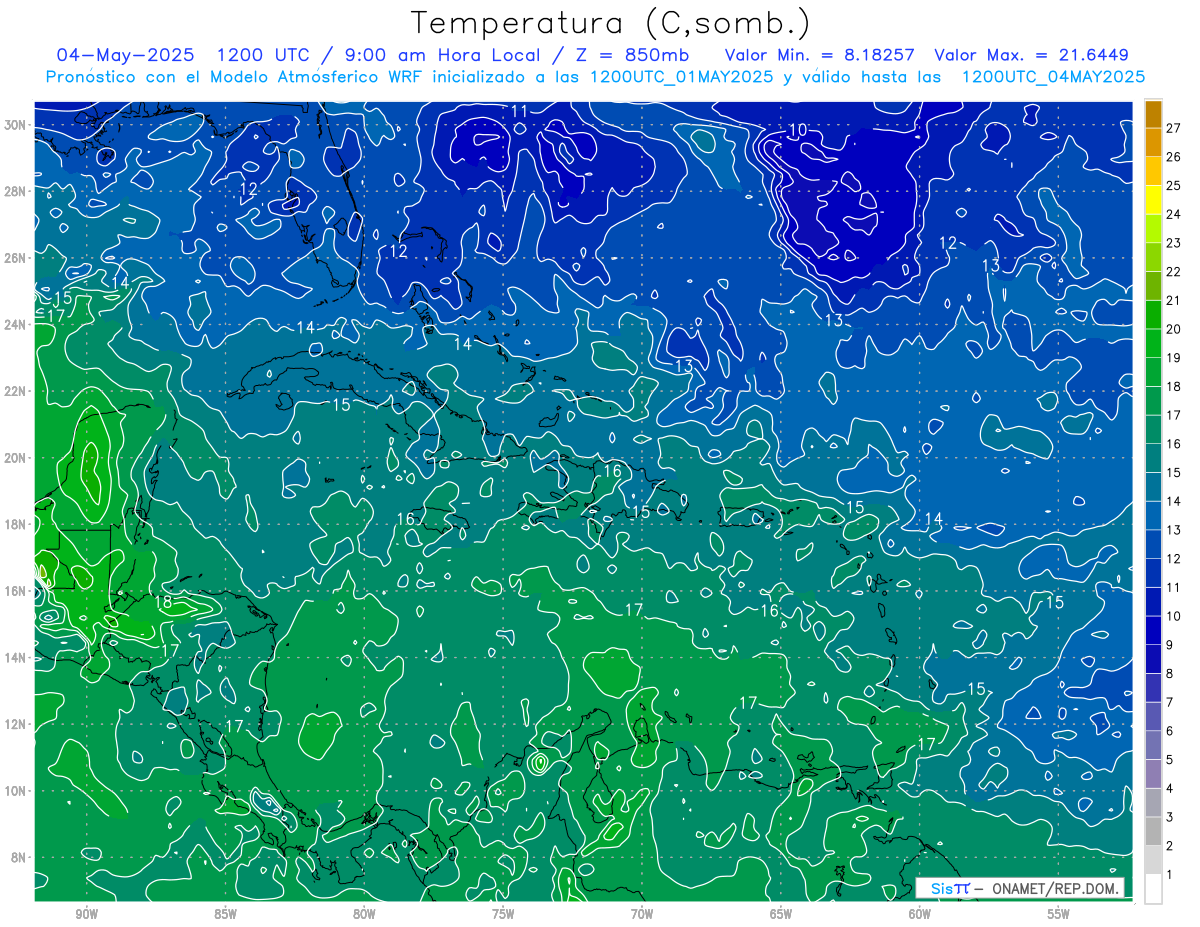Click the "11" contour label at the map top
The height and width of the screenshot is (927, 1200).
519,110
